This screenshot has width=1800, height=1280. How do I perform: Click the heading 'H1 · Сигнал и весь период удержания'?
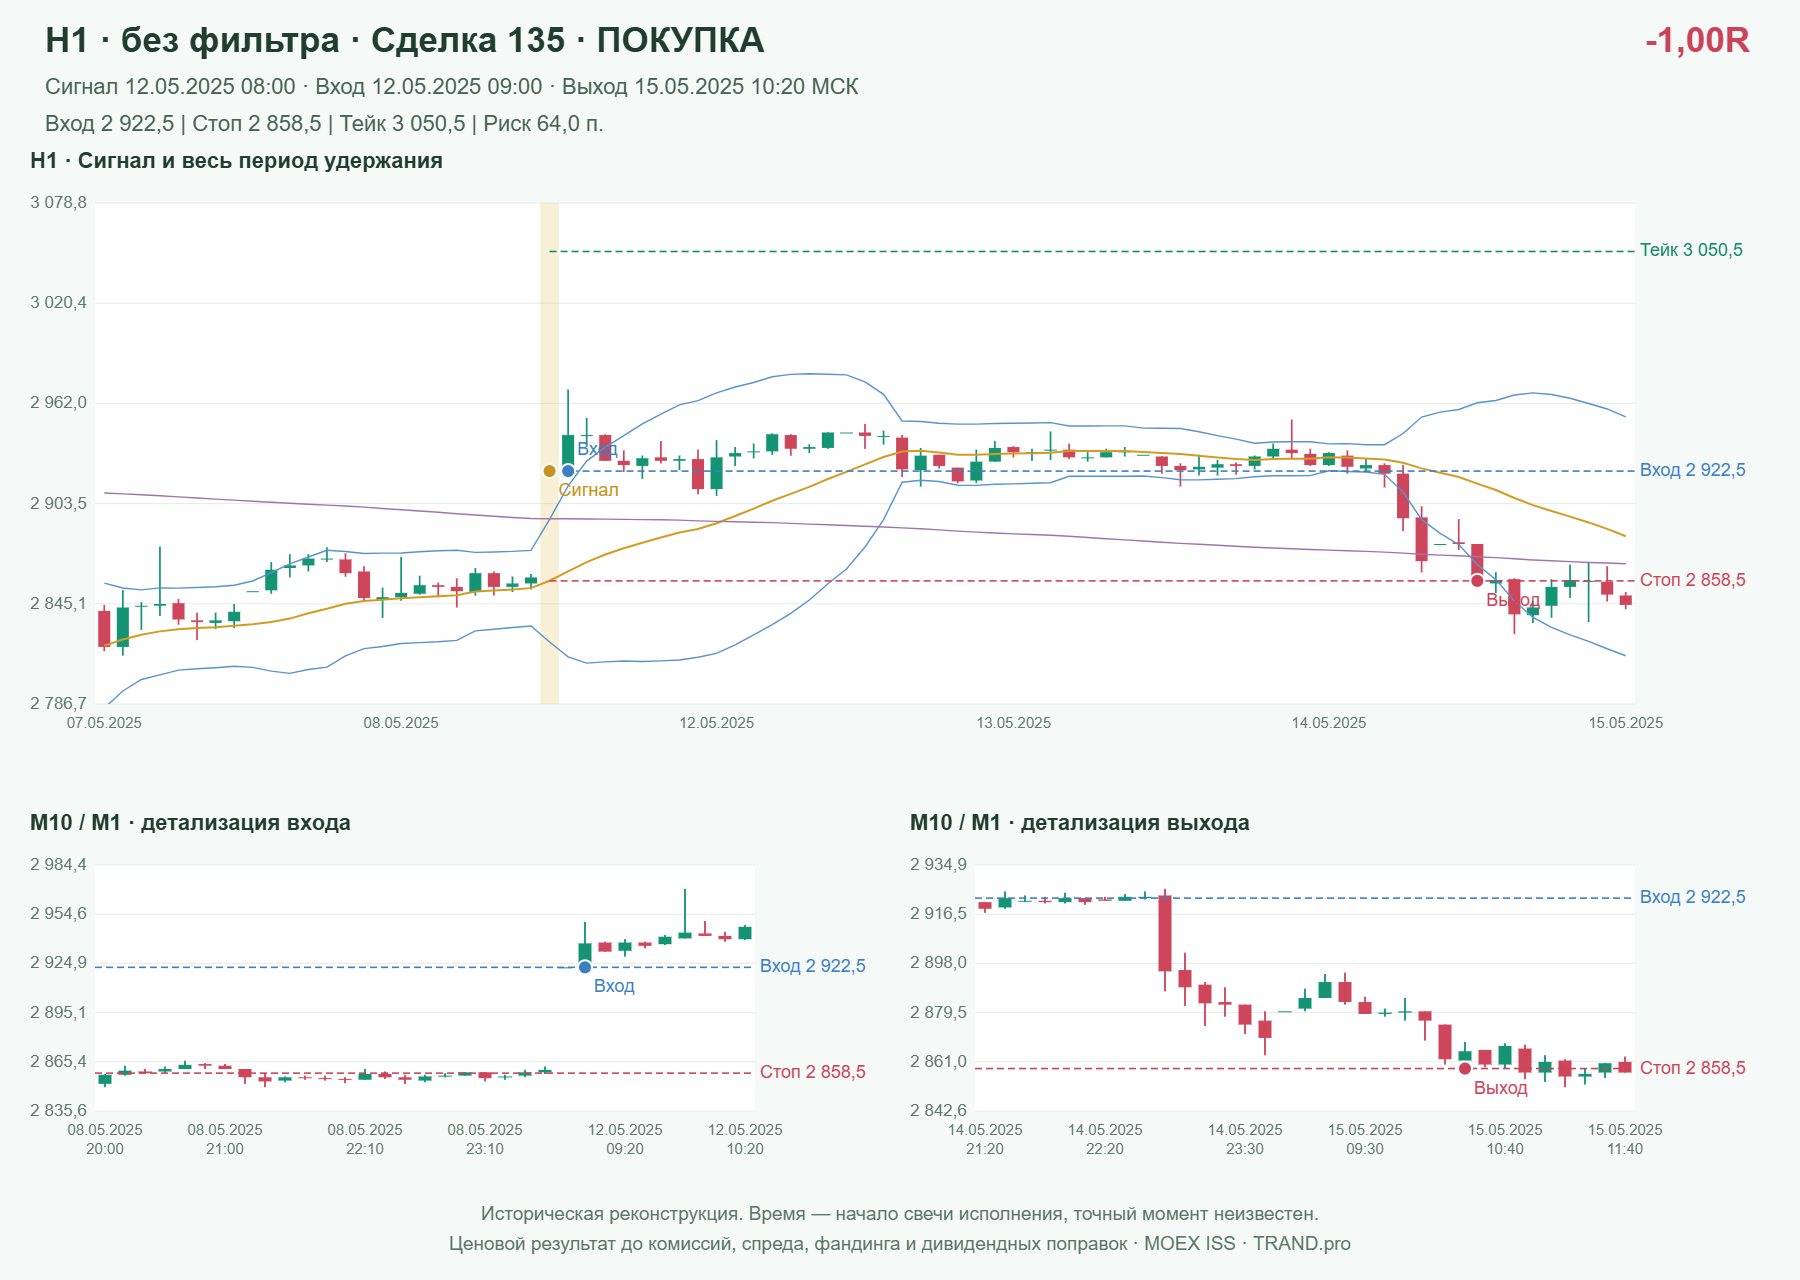(x=236, y=161)
